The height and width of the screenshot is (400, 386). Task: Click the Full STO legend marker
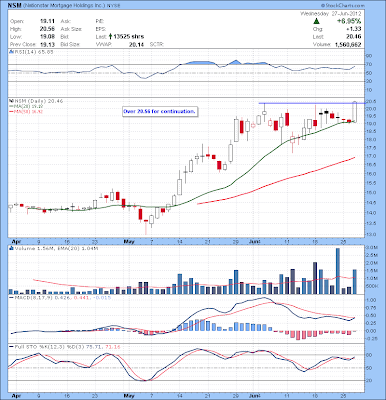11,347
